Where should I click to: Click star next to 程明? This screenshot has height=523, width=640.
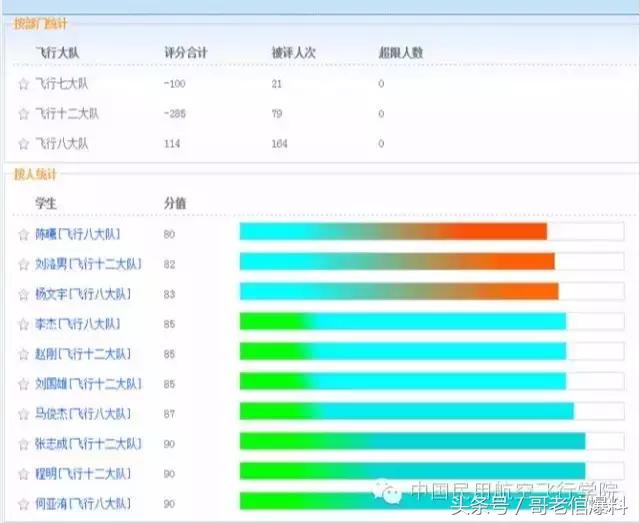(23, 474)
